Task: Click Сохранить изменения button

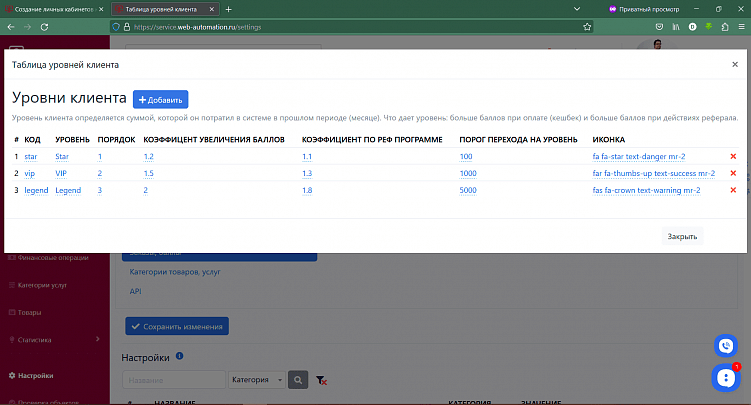Action: pos(177,326)
